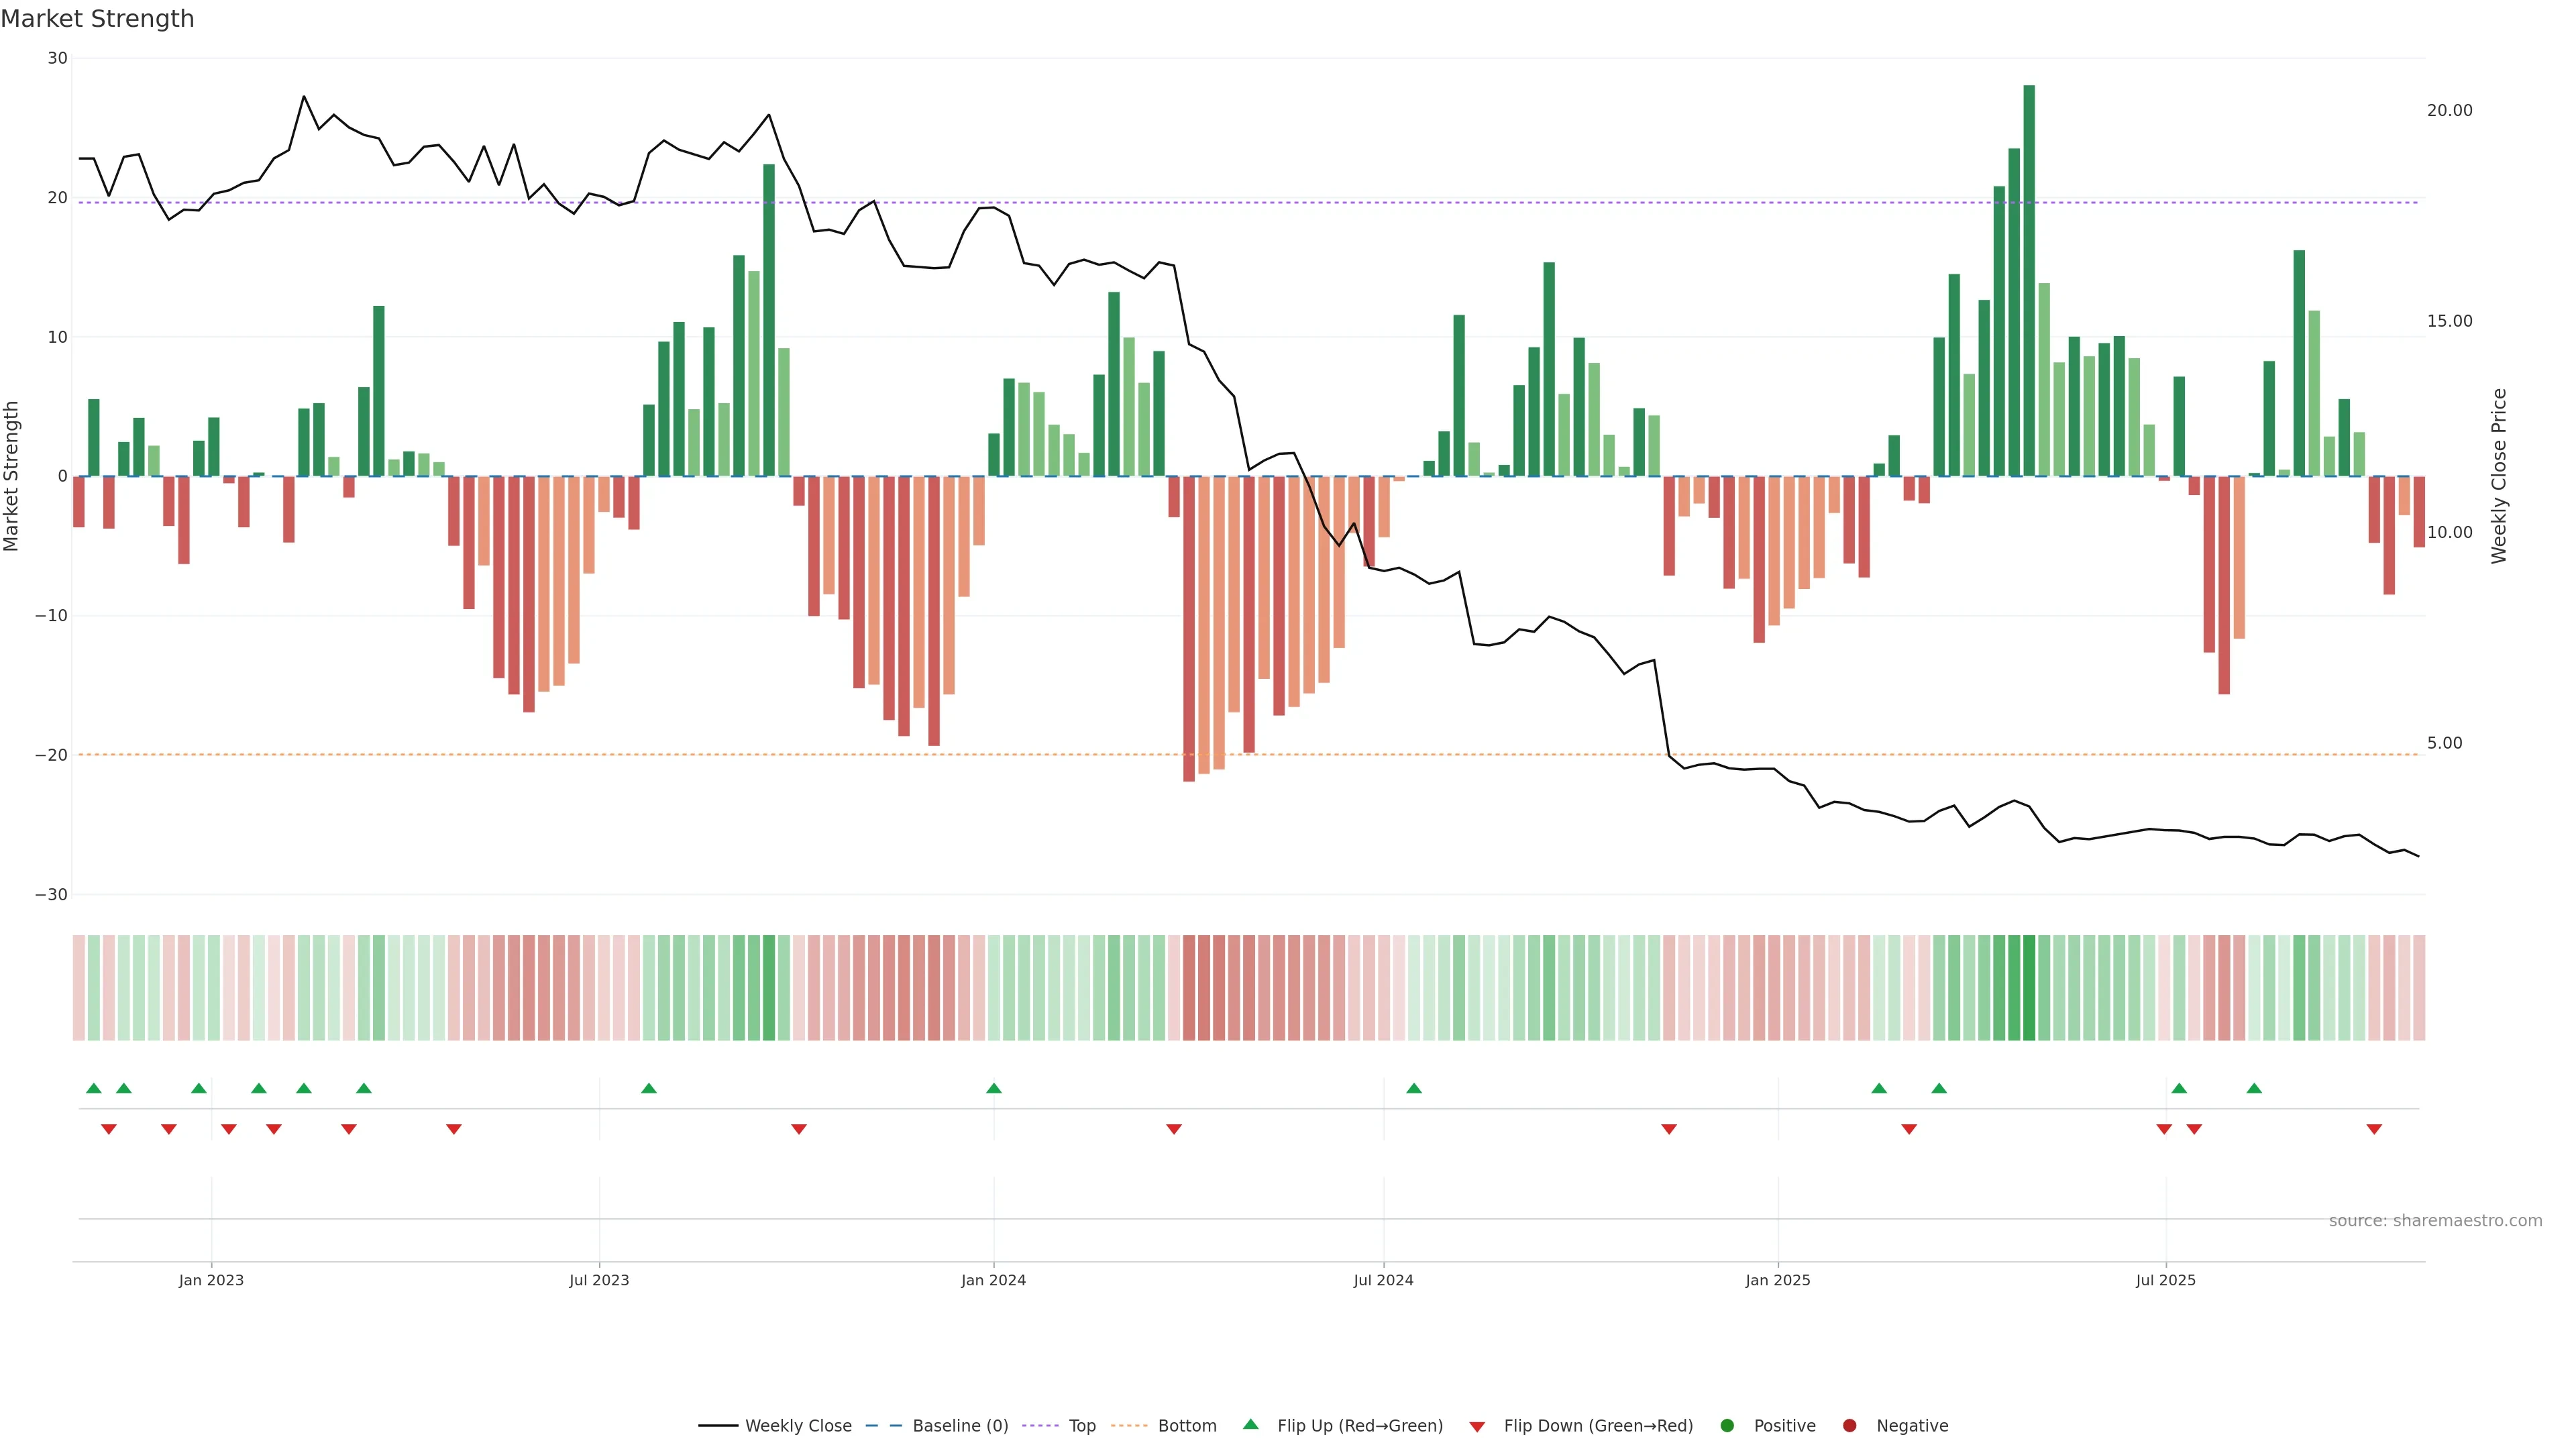Click the rightmost red flip-down triangle
Image resolution: width=2576 pixels, height=1449 pixels.
[x=2374, y=1129]
